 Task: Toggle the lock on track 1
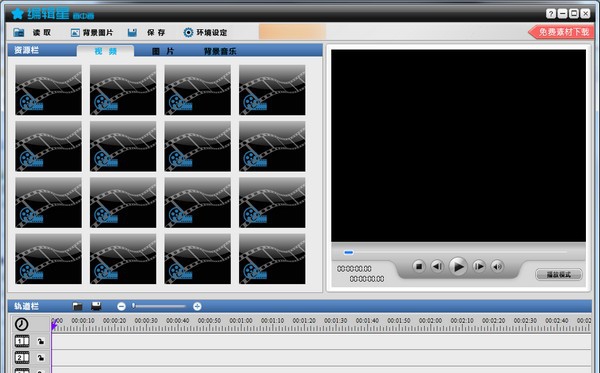pyautogui.click(x=41, y=341)
